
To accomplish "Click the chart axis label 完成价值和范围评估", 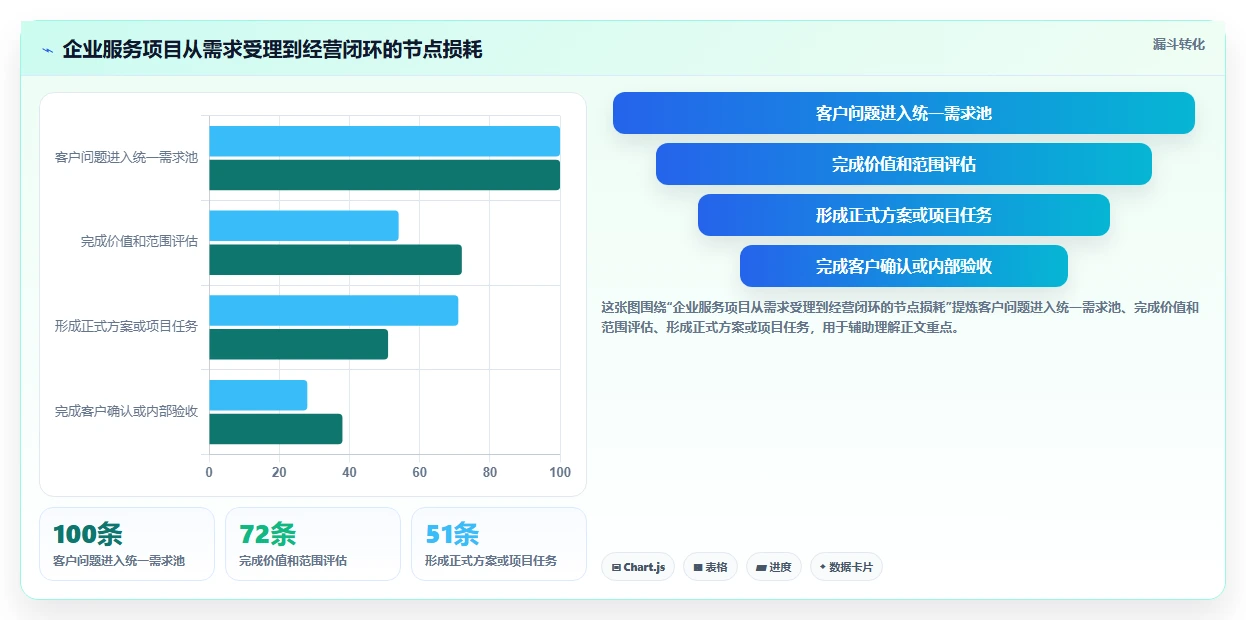I will tap(139, 242).
